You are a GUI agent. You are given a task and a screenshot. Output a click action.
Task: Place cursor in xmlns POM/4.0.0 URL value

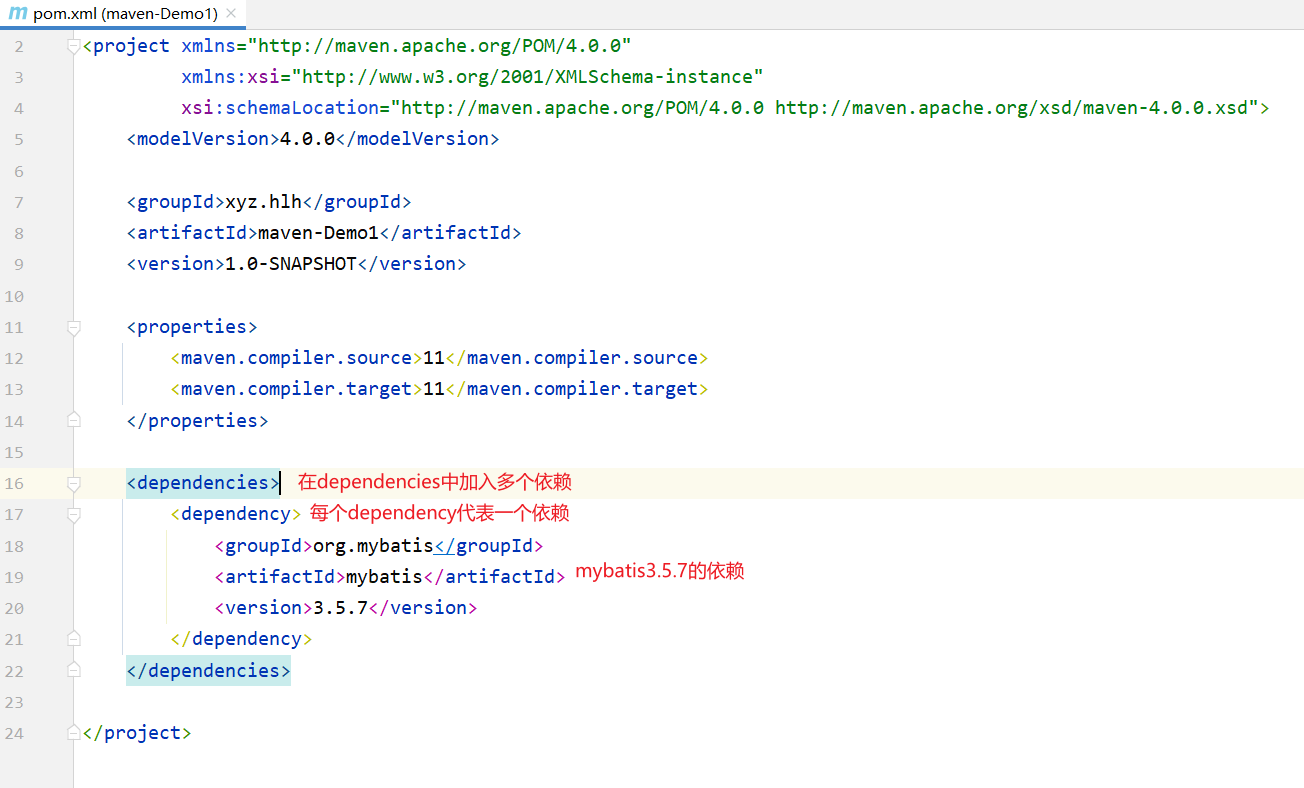point(440,46)
